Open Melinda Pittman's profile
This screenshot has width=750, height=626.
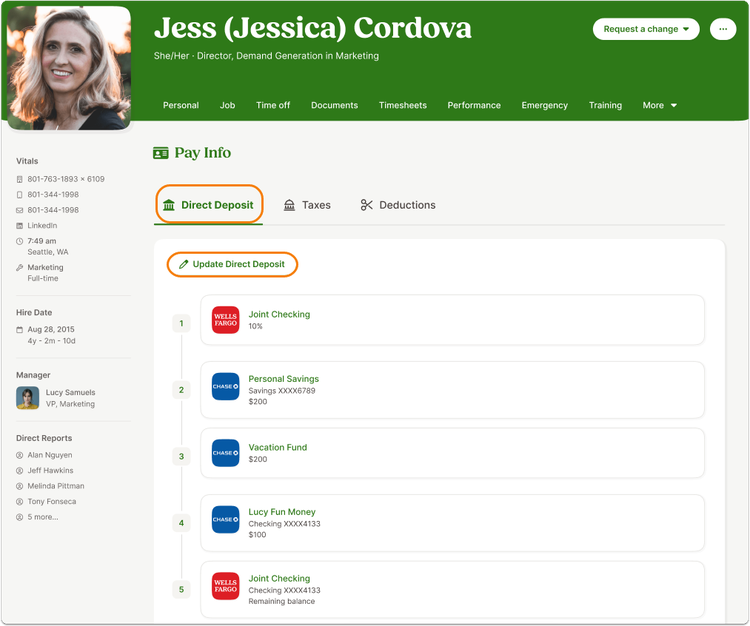[x=56, y=486]
